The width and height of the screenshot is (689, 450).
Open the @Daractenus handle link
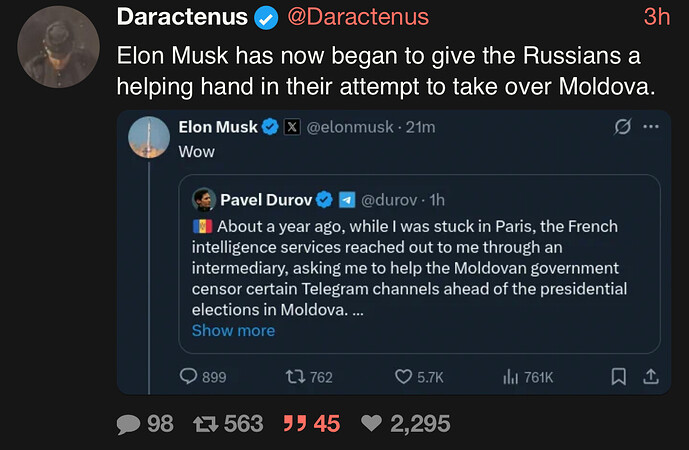[358, 17]
